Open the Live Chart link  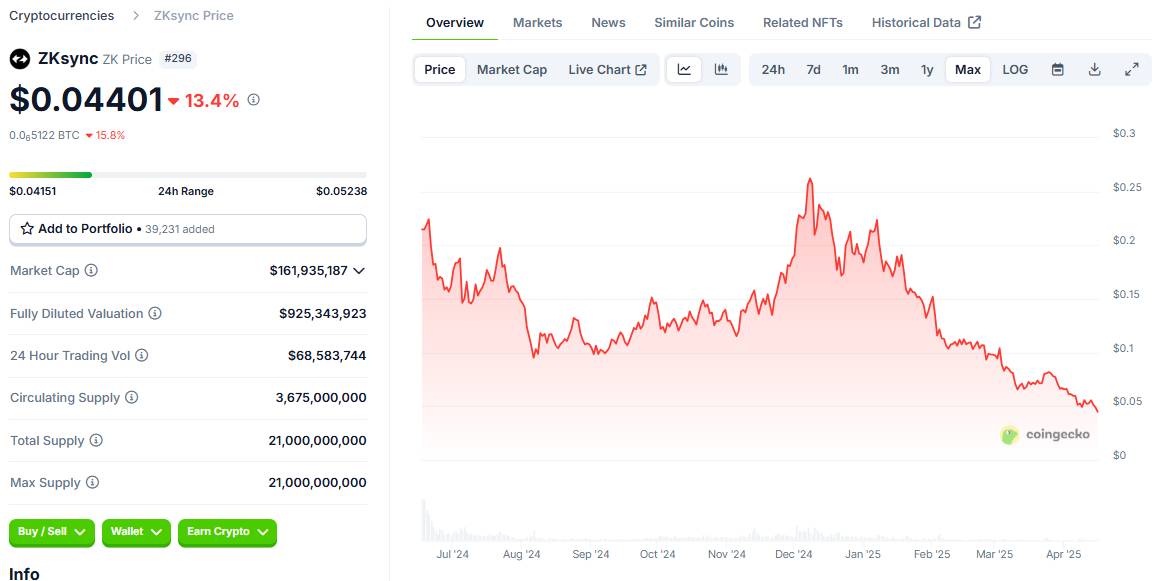607,69
